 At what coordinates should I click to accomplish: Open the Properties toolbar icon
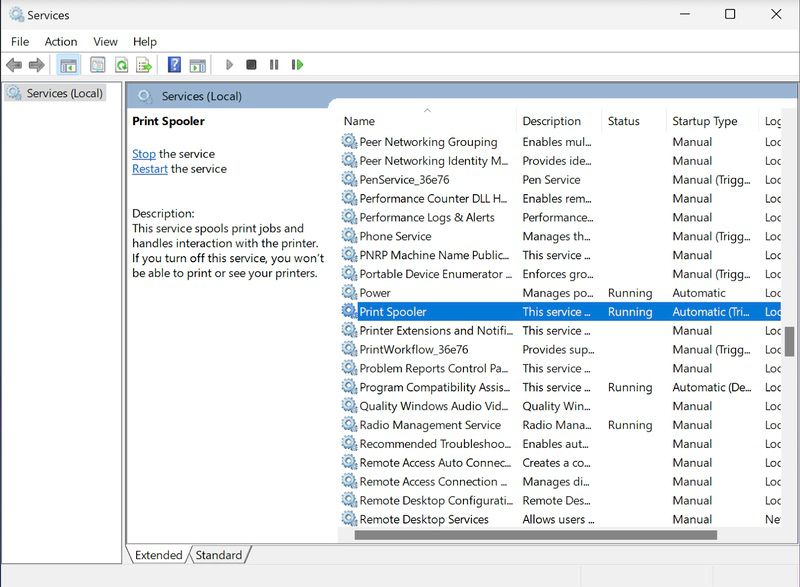[x=97, y=65]
